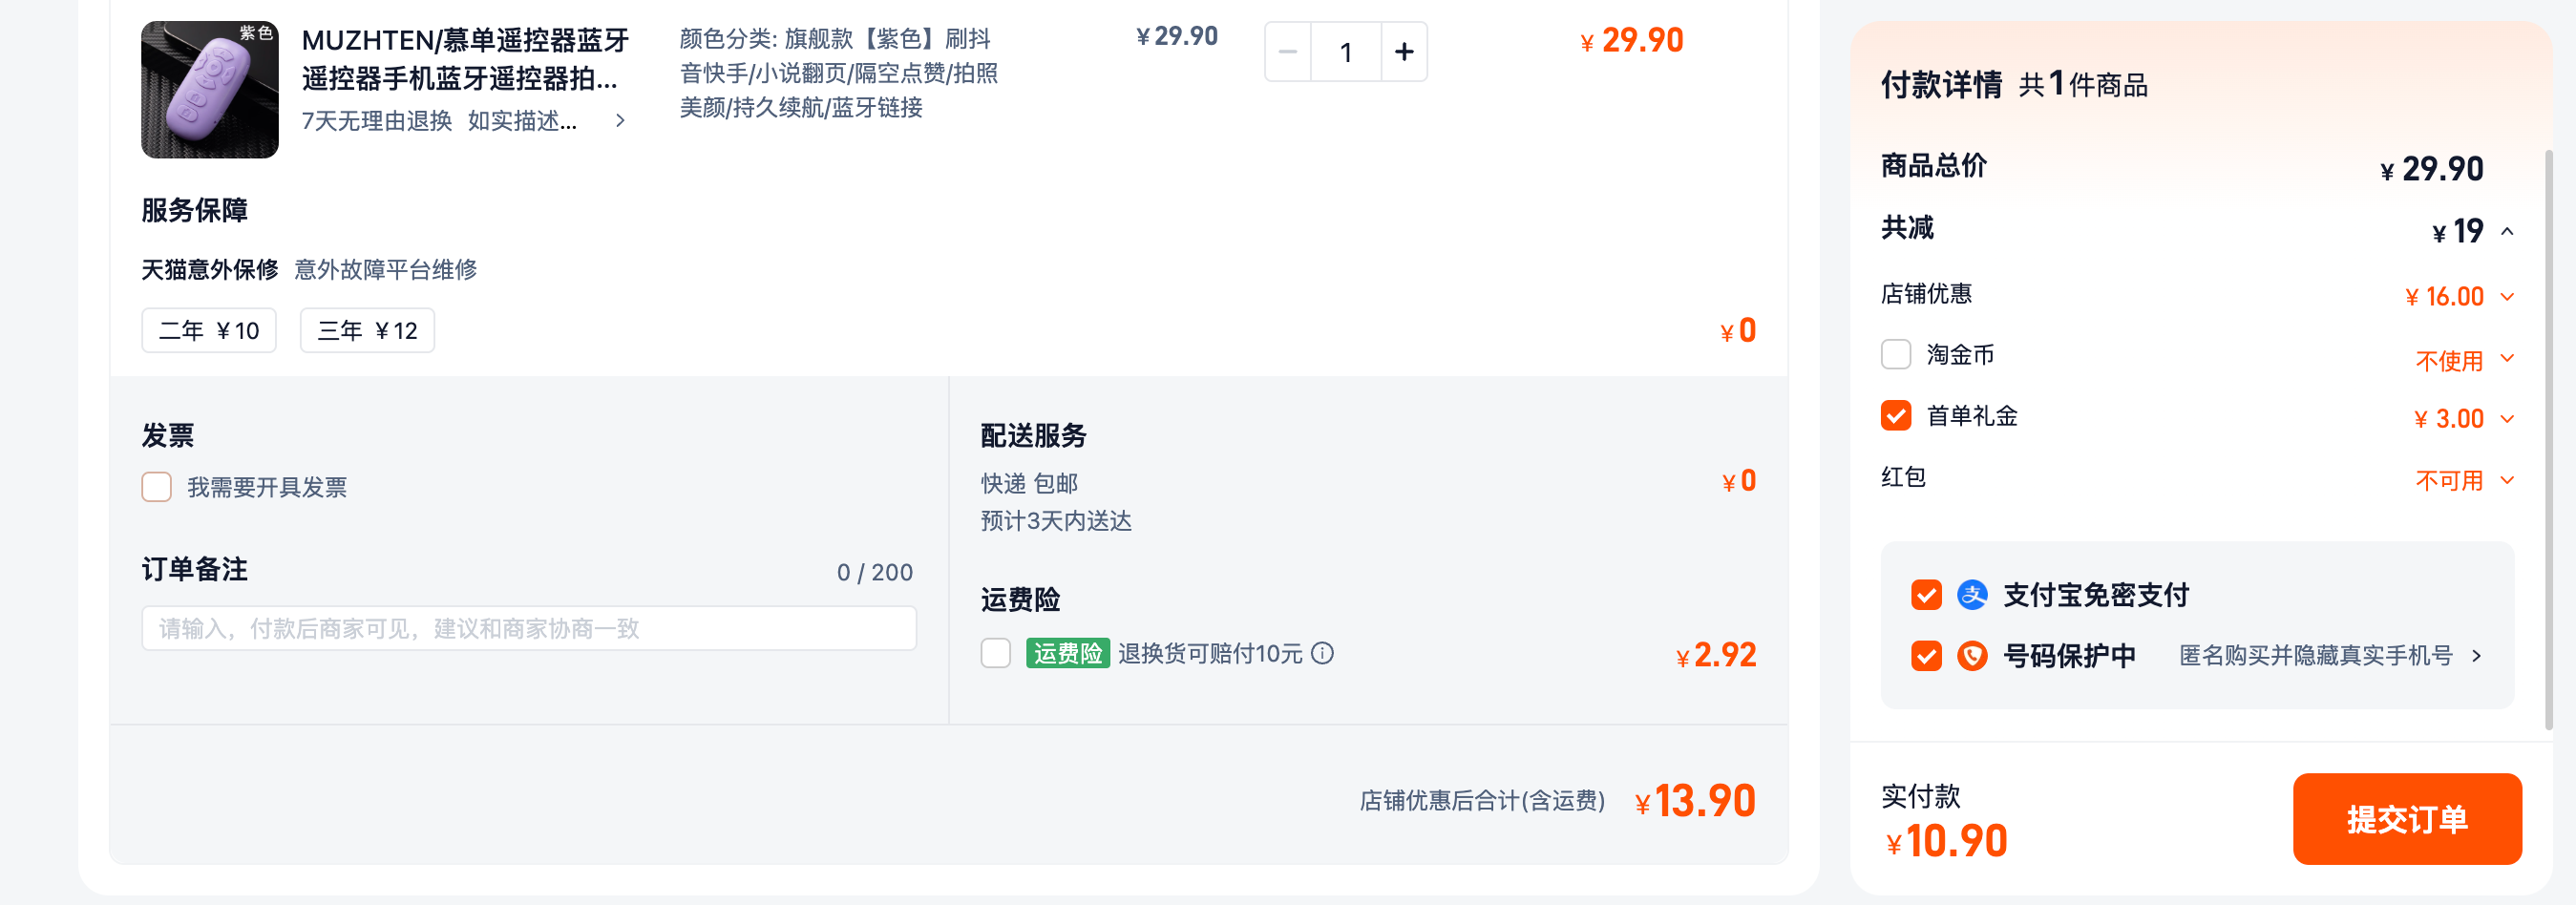This screenshot has height=905, width=2576.
Task: Click the info icon beside 退换货可赔付10元
Action: coord(1322,654)
